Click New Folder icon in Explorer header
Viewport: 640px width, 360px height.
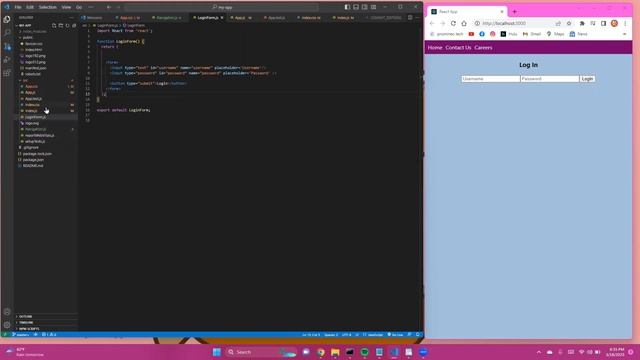60,25
